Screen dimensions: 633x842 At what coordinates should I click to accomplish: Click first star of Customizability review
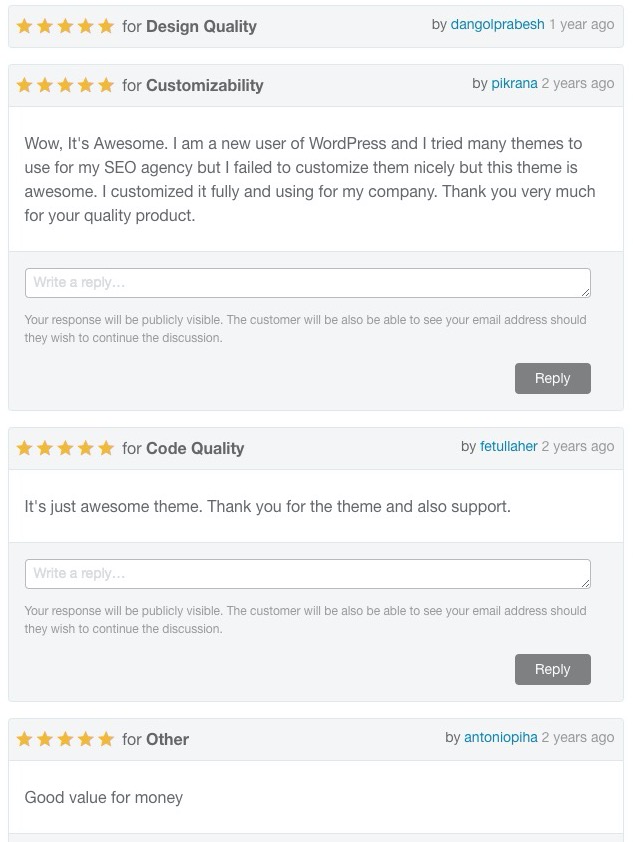[25, 86]
